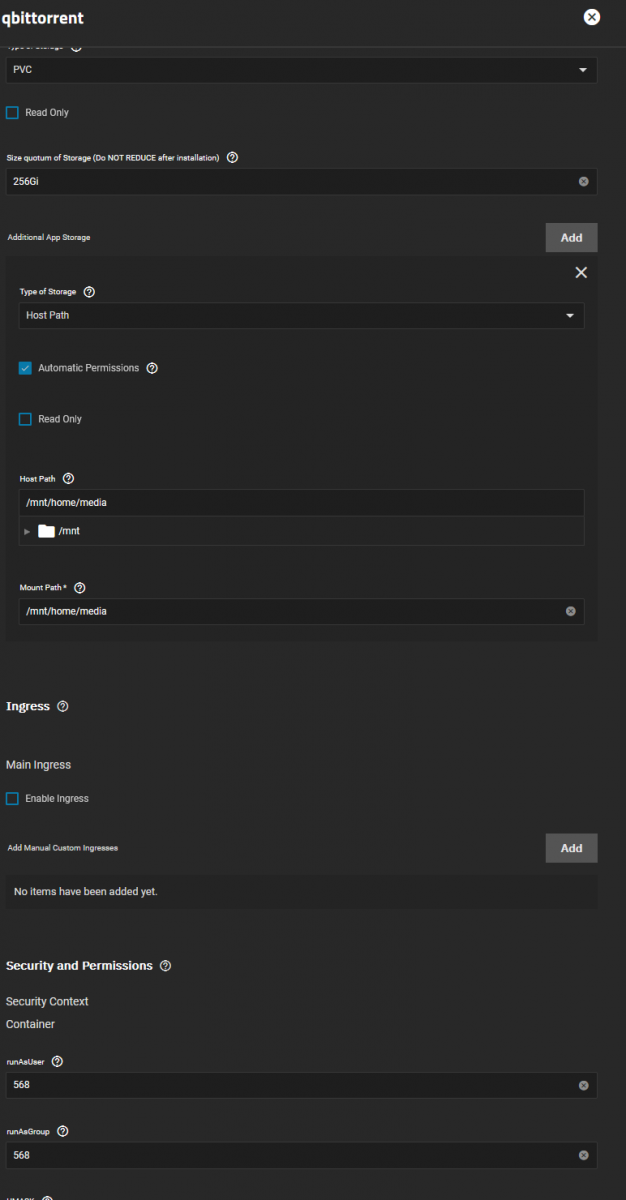Screen dimensions: 626x1200
Task: Show help for Automatic Permissions
Action: (x=152, y=368)
